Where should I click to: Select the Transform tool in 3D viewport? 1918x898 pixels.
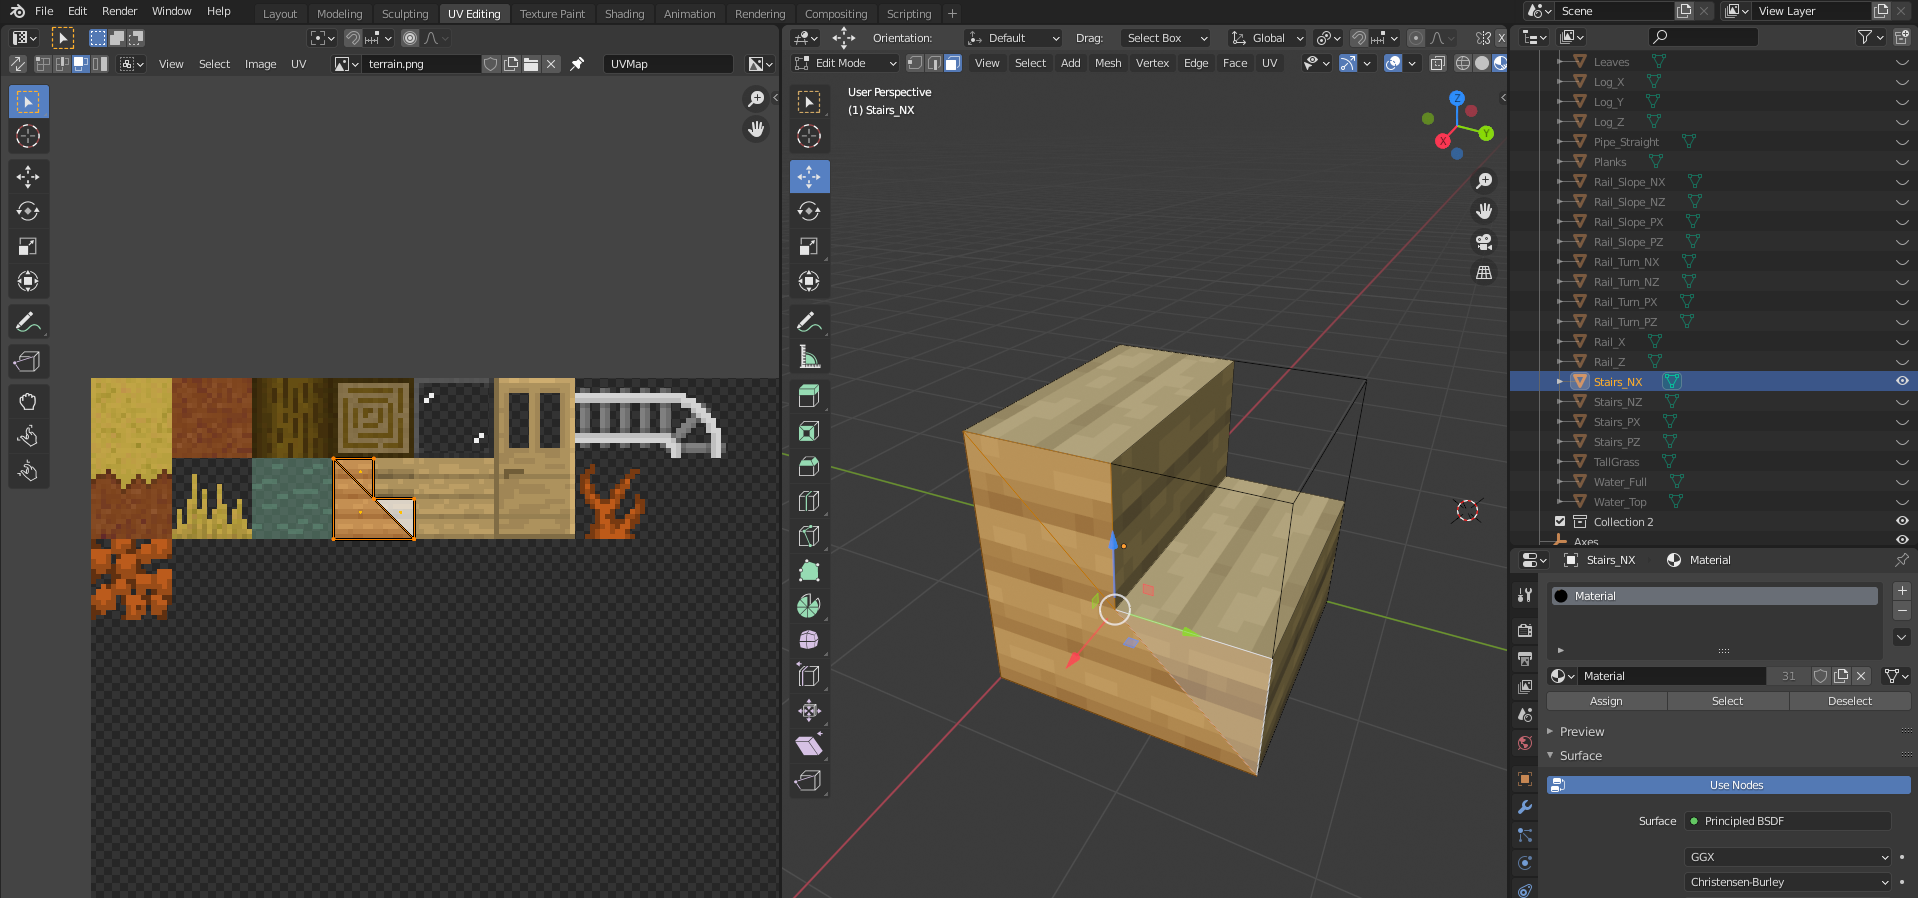click(809, 282)
